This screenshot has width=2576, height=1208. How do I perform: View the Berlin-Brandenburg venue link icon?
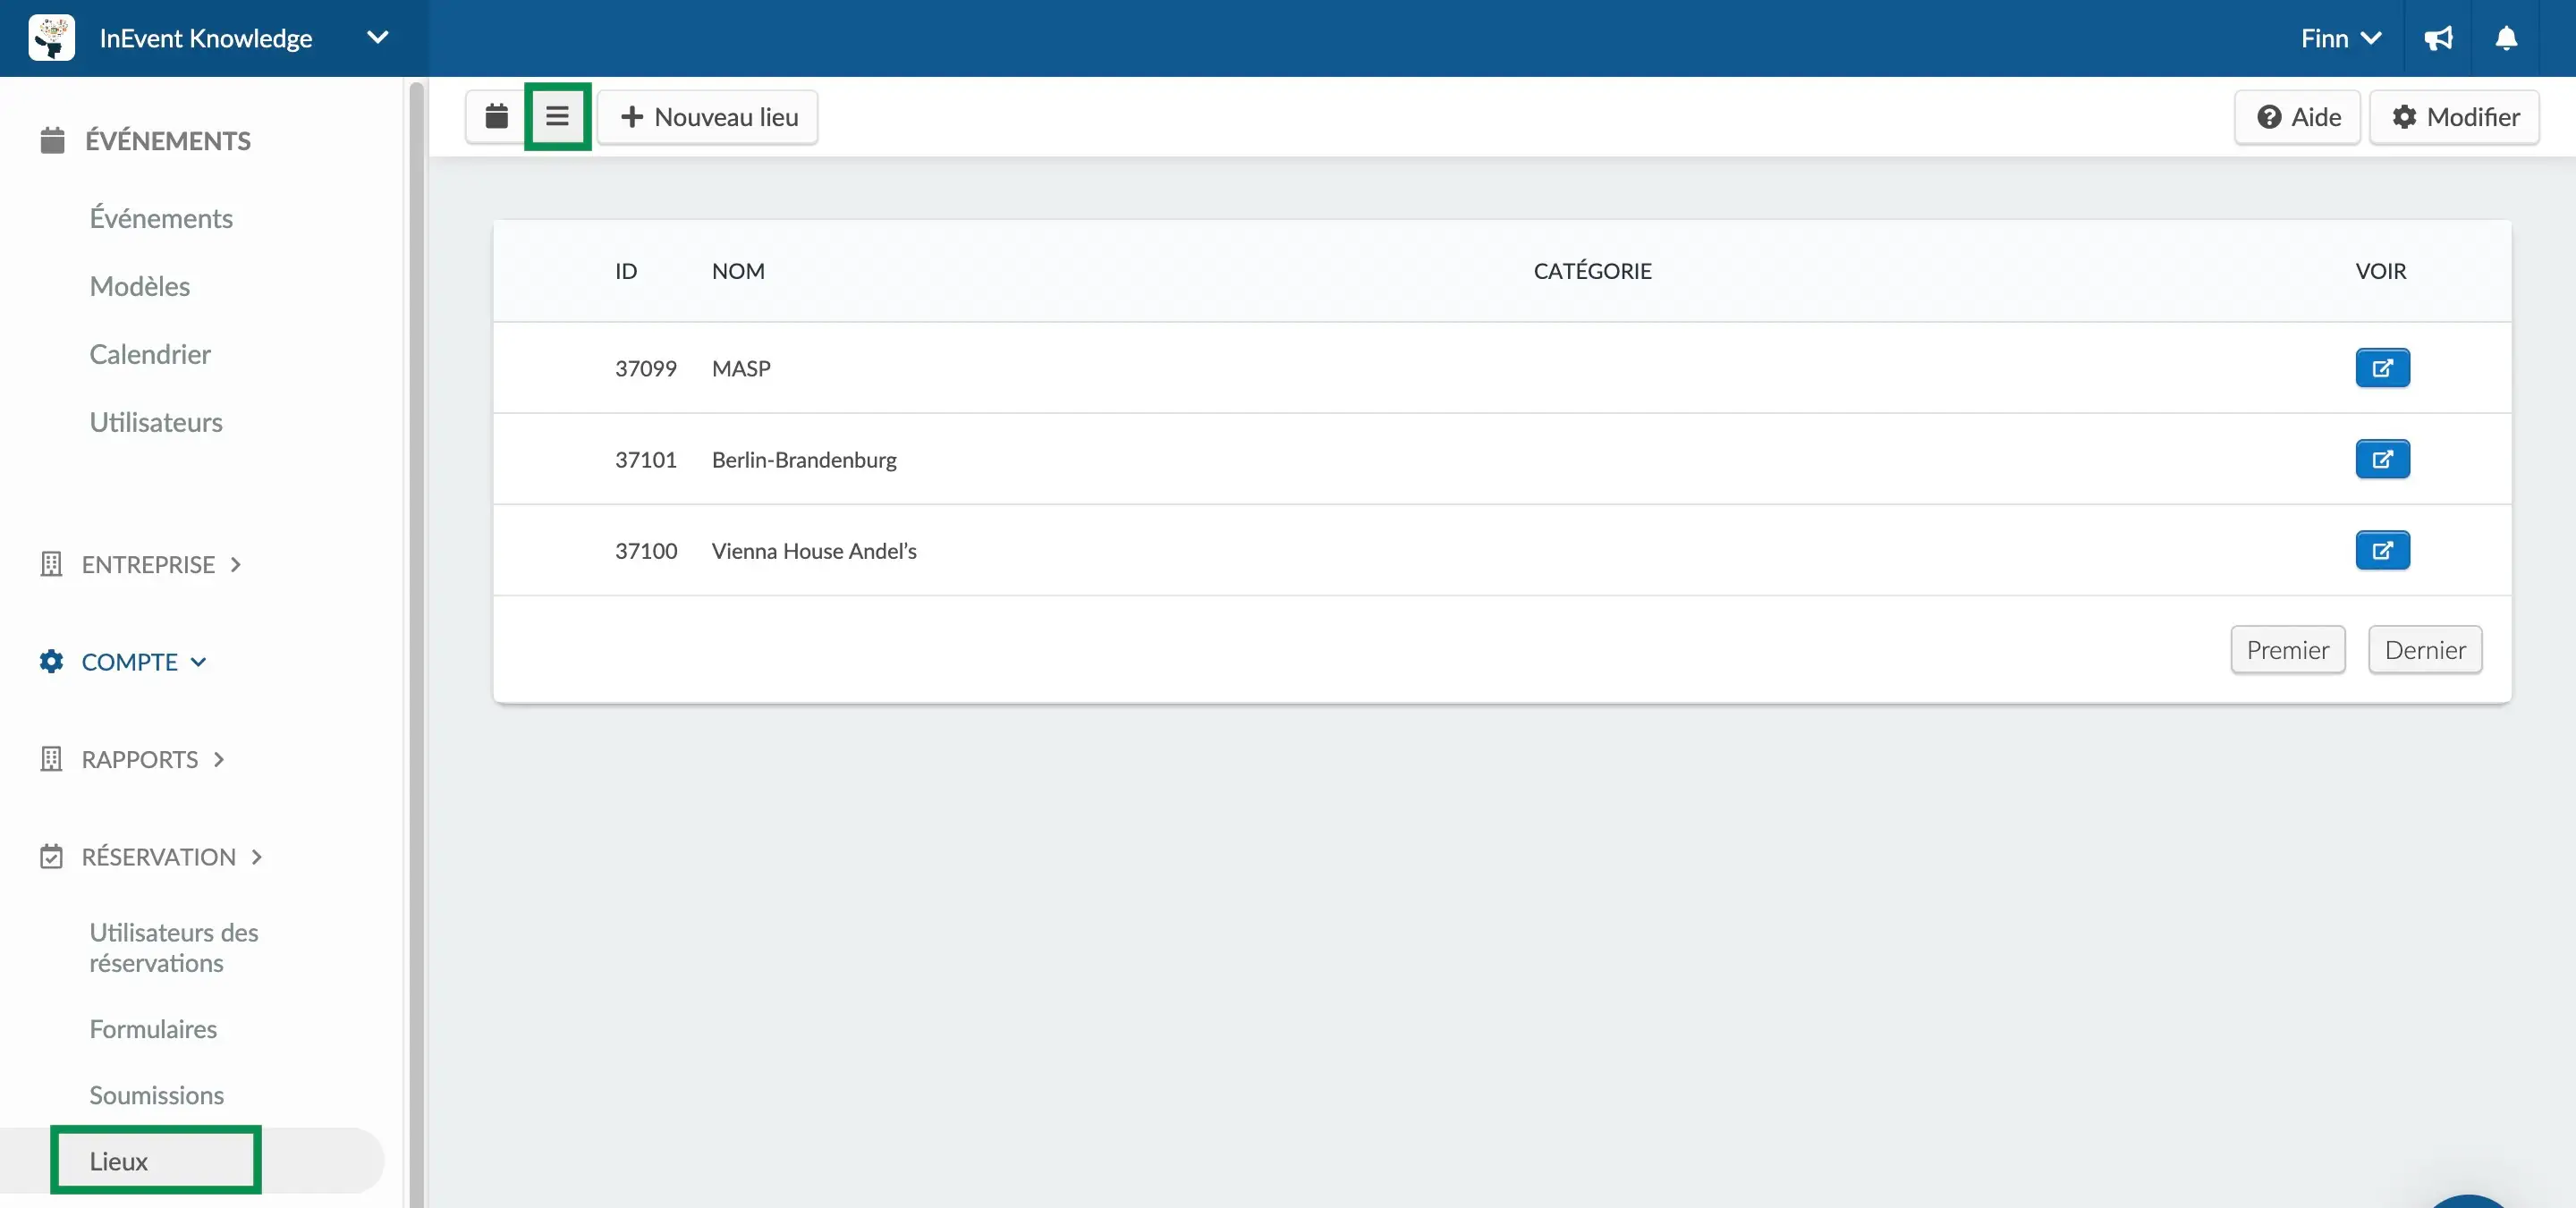(2382, 459)
